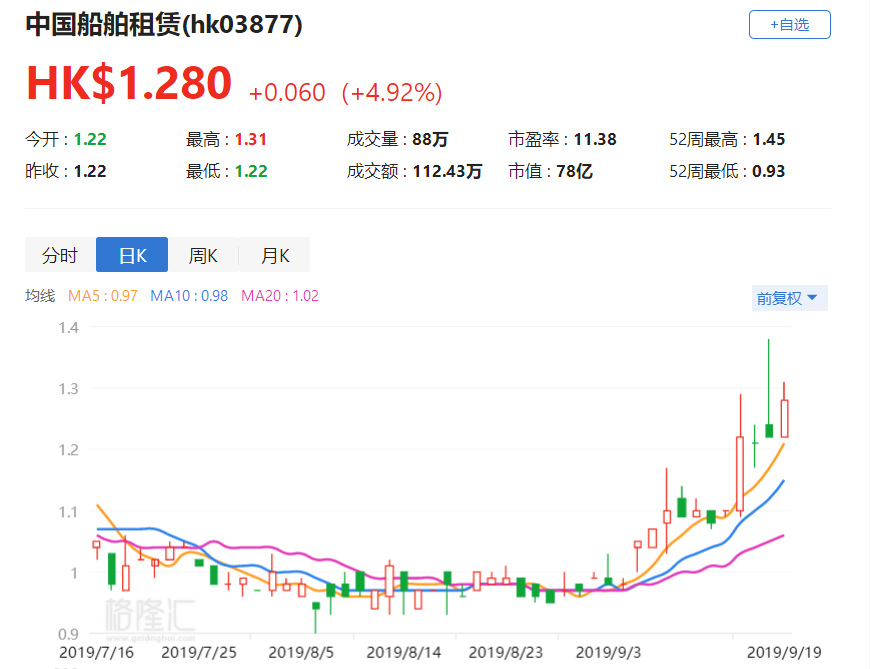Click the 市盈率 value 11.38

[595, 139]
